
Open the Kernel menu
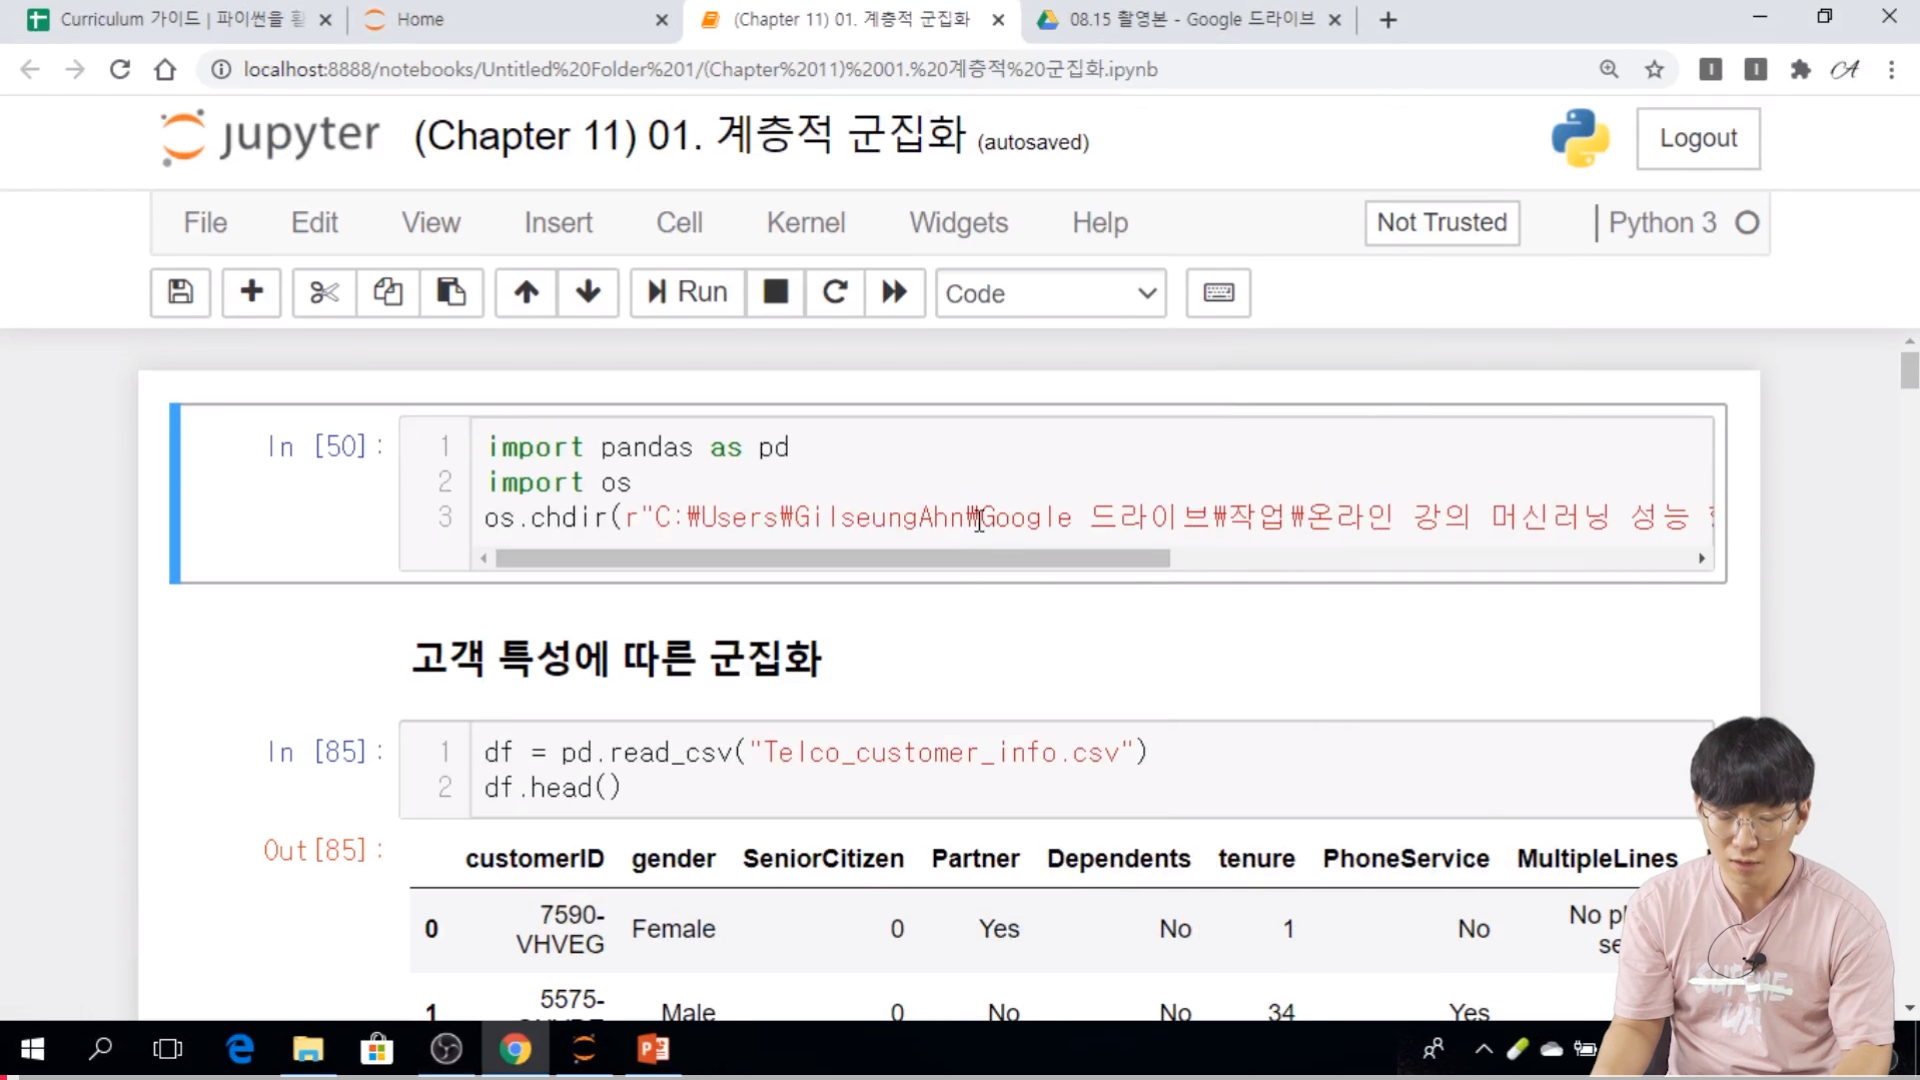[805, 222]
